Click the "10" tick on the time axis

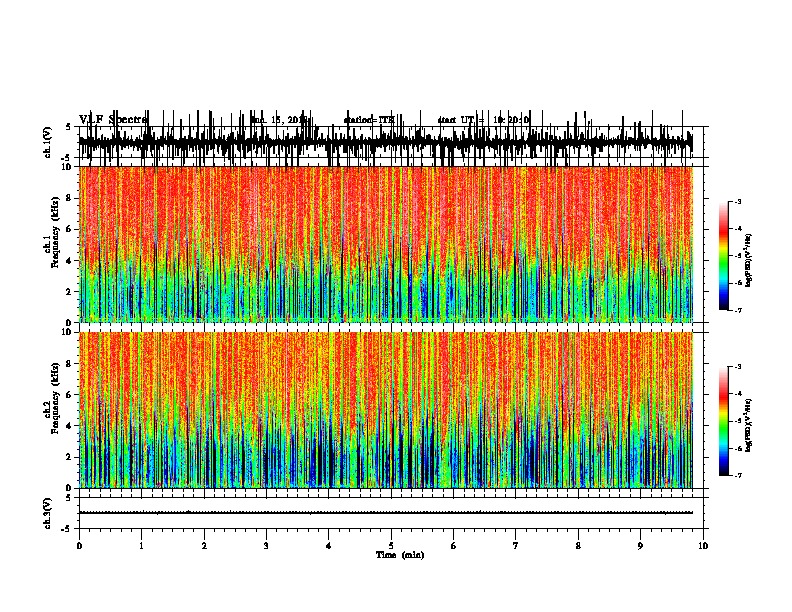703,545
